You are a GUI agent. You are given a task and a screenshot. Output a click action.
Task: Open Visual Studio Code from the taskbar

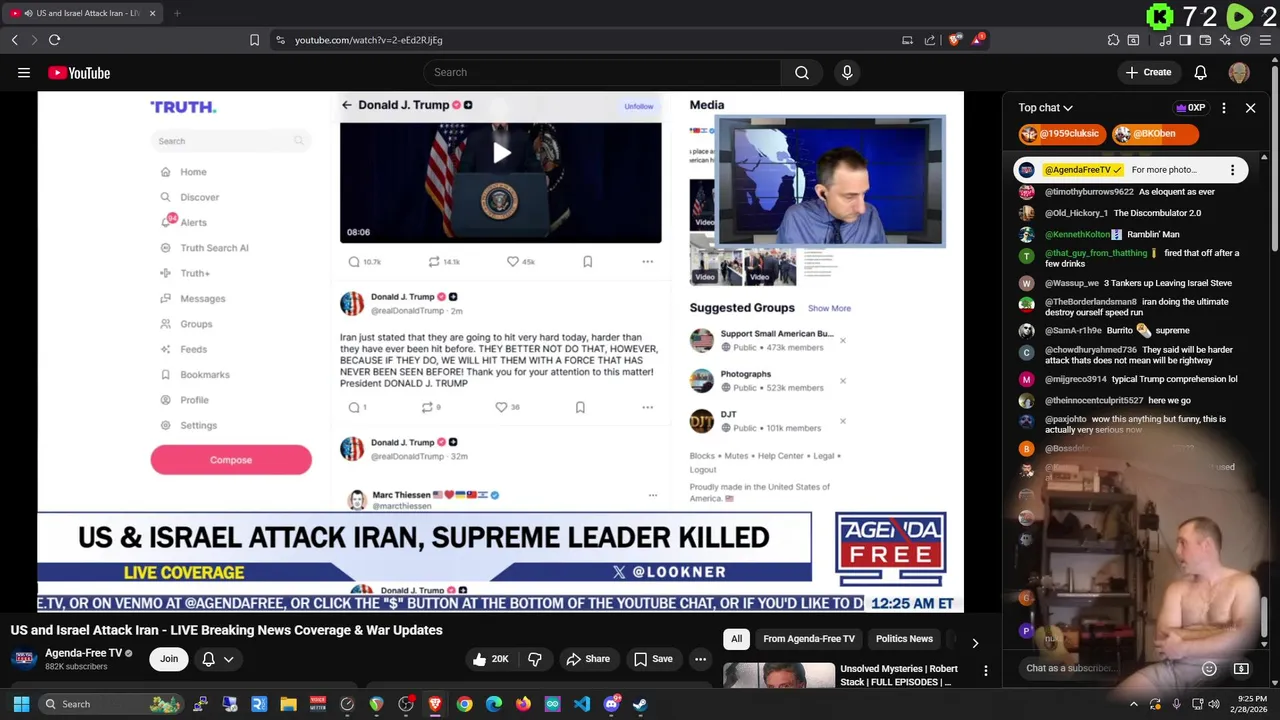pyautogui.click(x=582, y=704)
